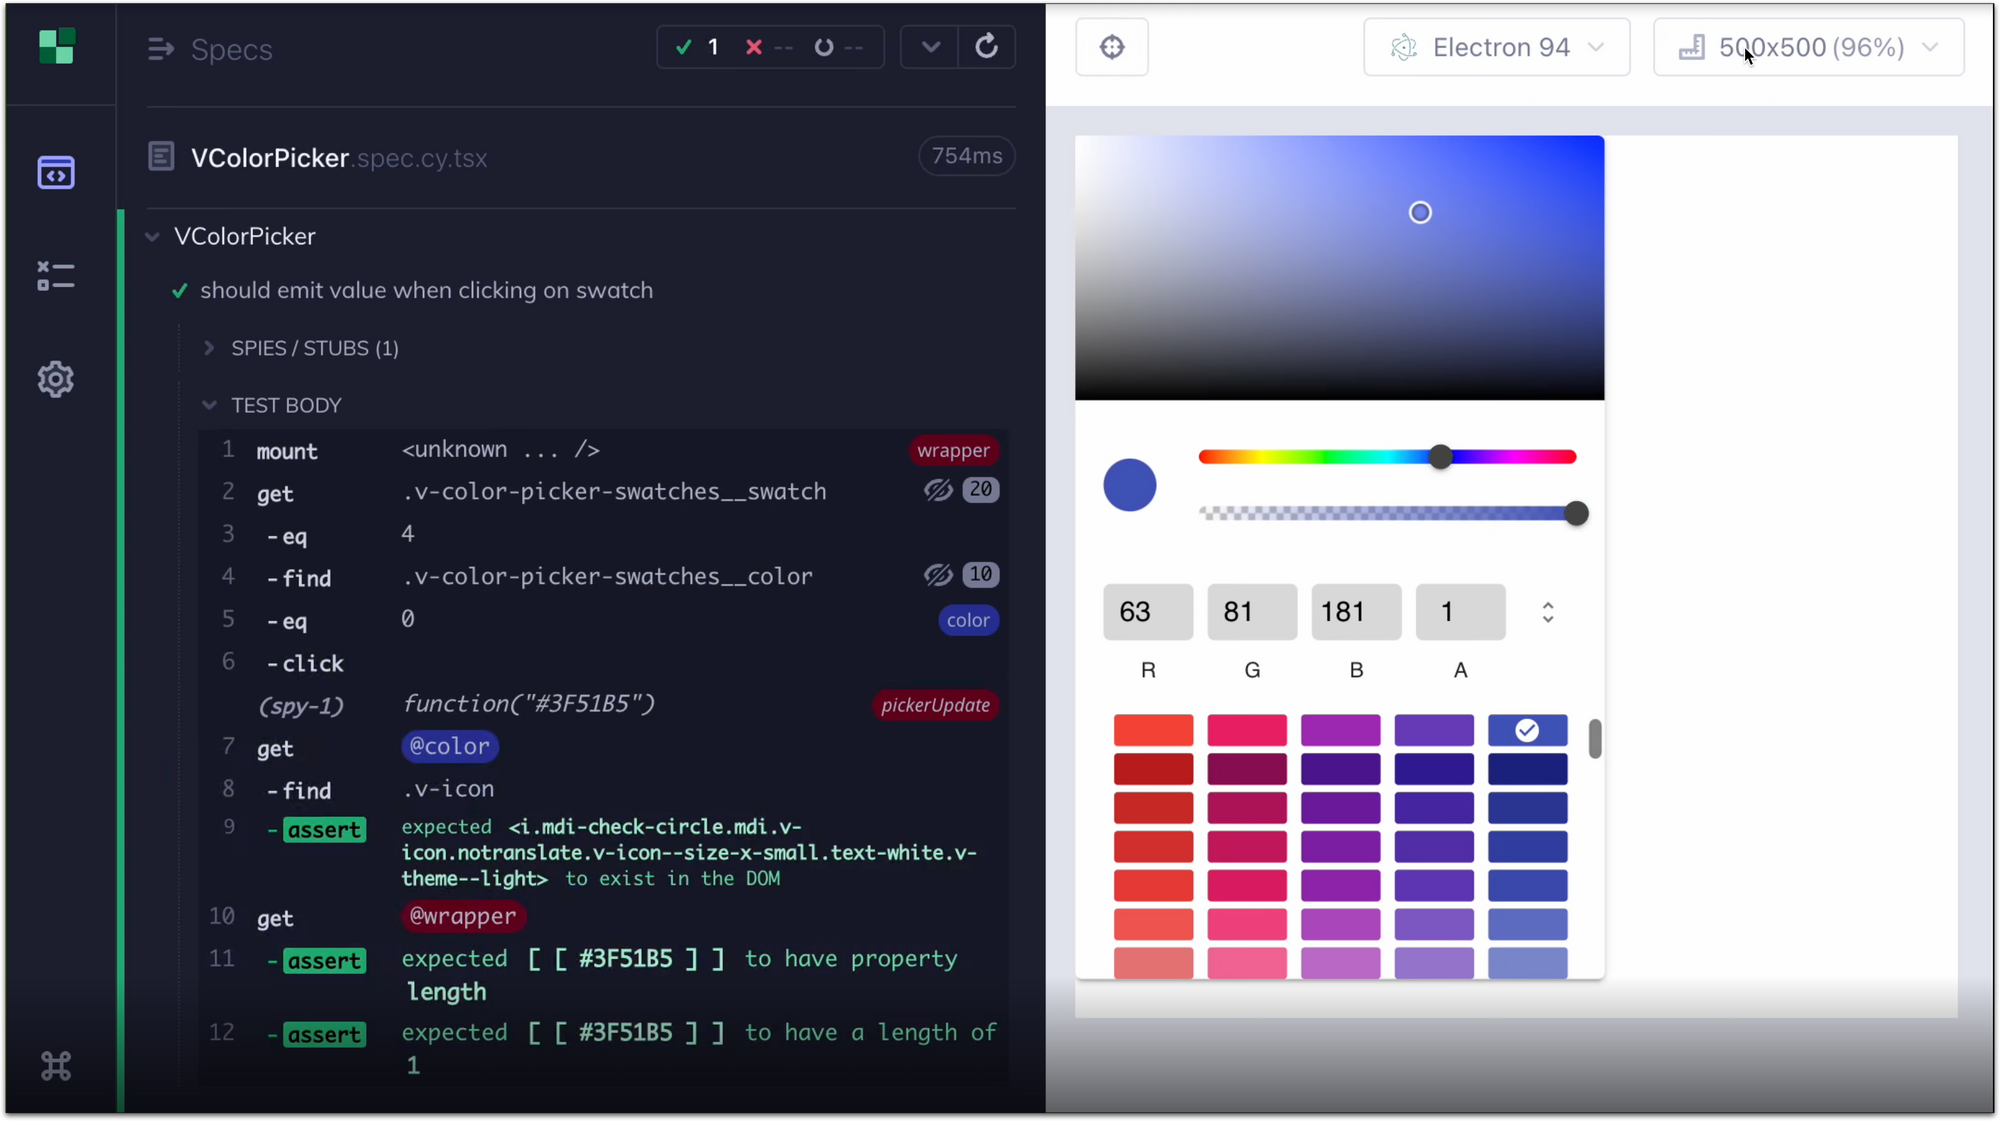Select the top-left red color swatch
This screenshot has height=1121, width=2000.
tap(1153, 730)
